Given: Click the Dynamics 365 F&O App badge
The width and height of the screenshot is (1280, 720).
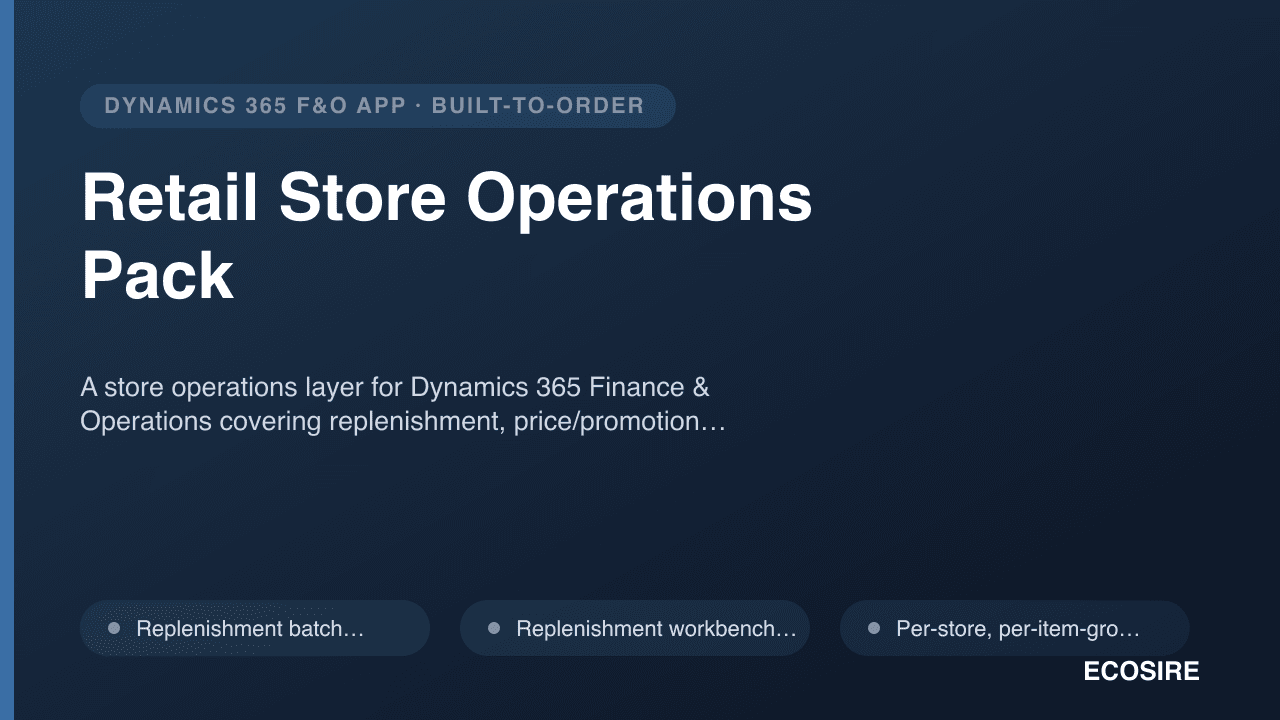Looking at the screenshot, I should click(377, 106).
